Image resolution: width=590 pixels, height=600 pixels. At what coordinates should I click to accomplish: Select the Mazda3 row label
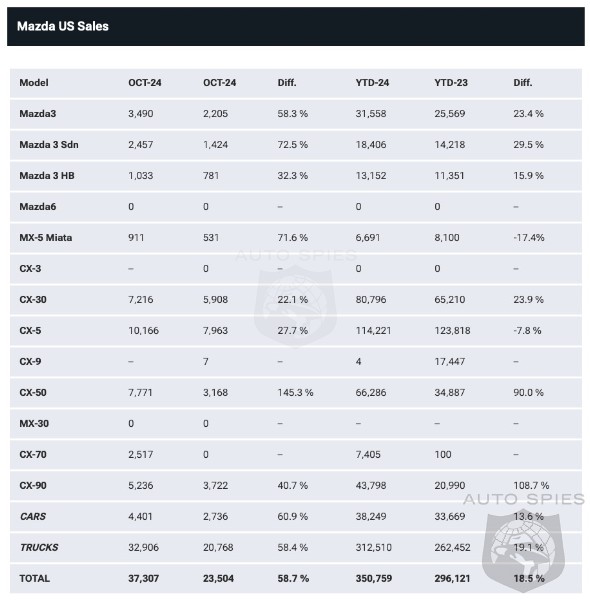tap(37, 114)
